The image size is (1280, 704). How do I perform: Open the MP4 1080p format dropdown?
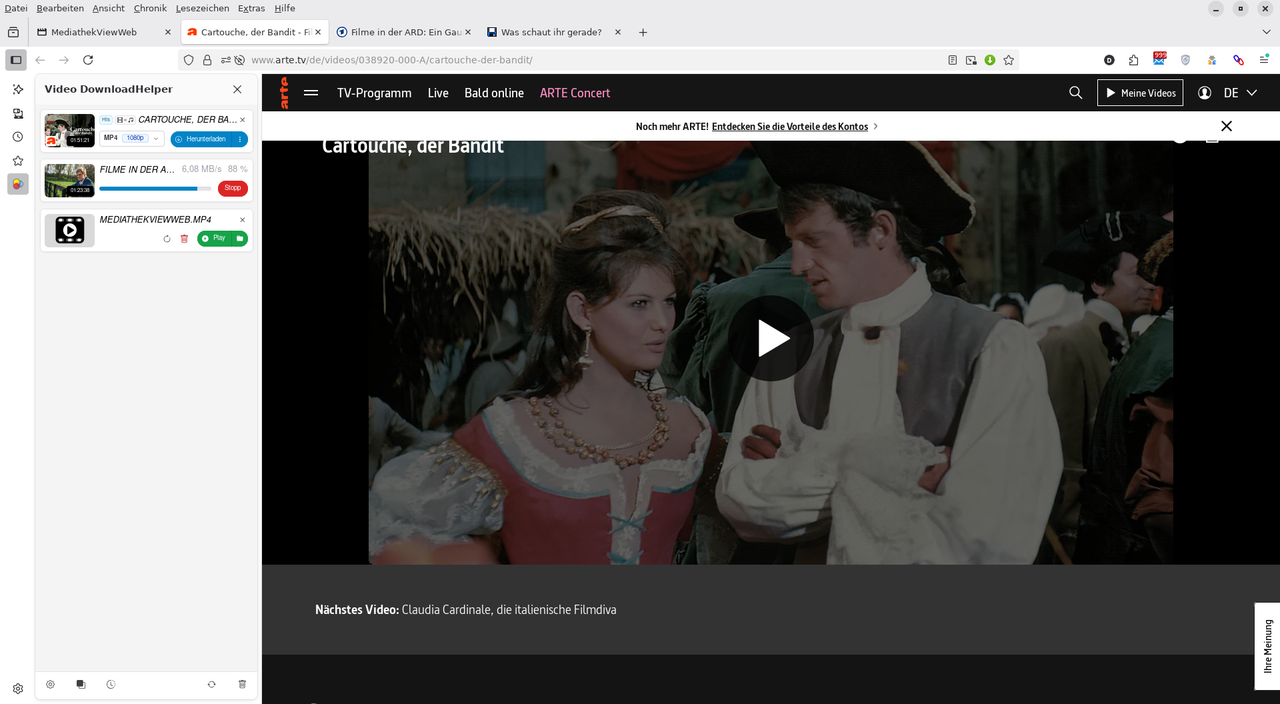click(131, 138)
